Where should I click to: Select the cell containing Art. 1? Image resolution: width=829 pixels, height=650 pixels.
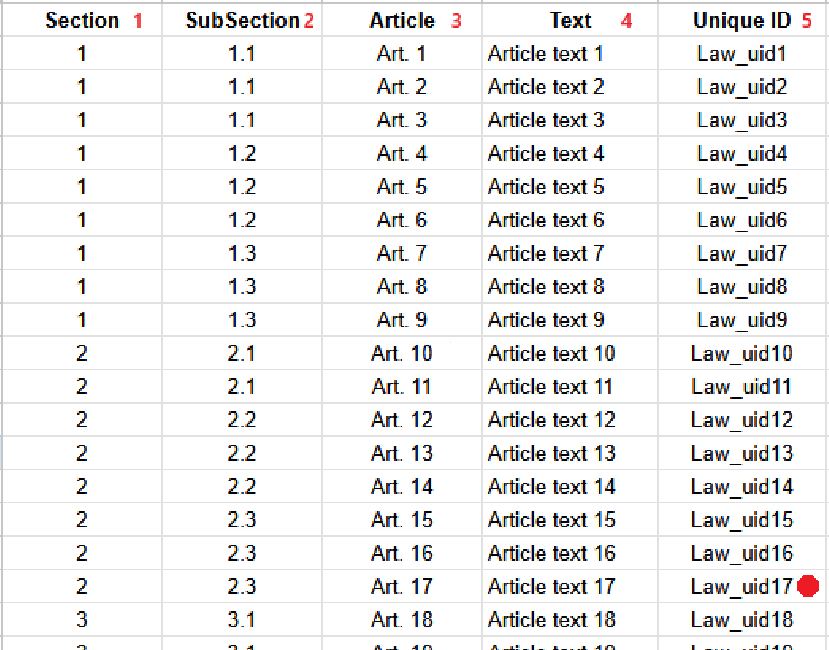402,54
